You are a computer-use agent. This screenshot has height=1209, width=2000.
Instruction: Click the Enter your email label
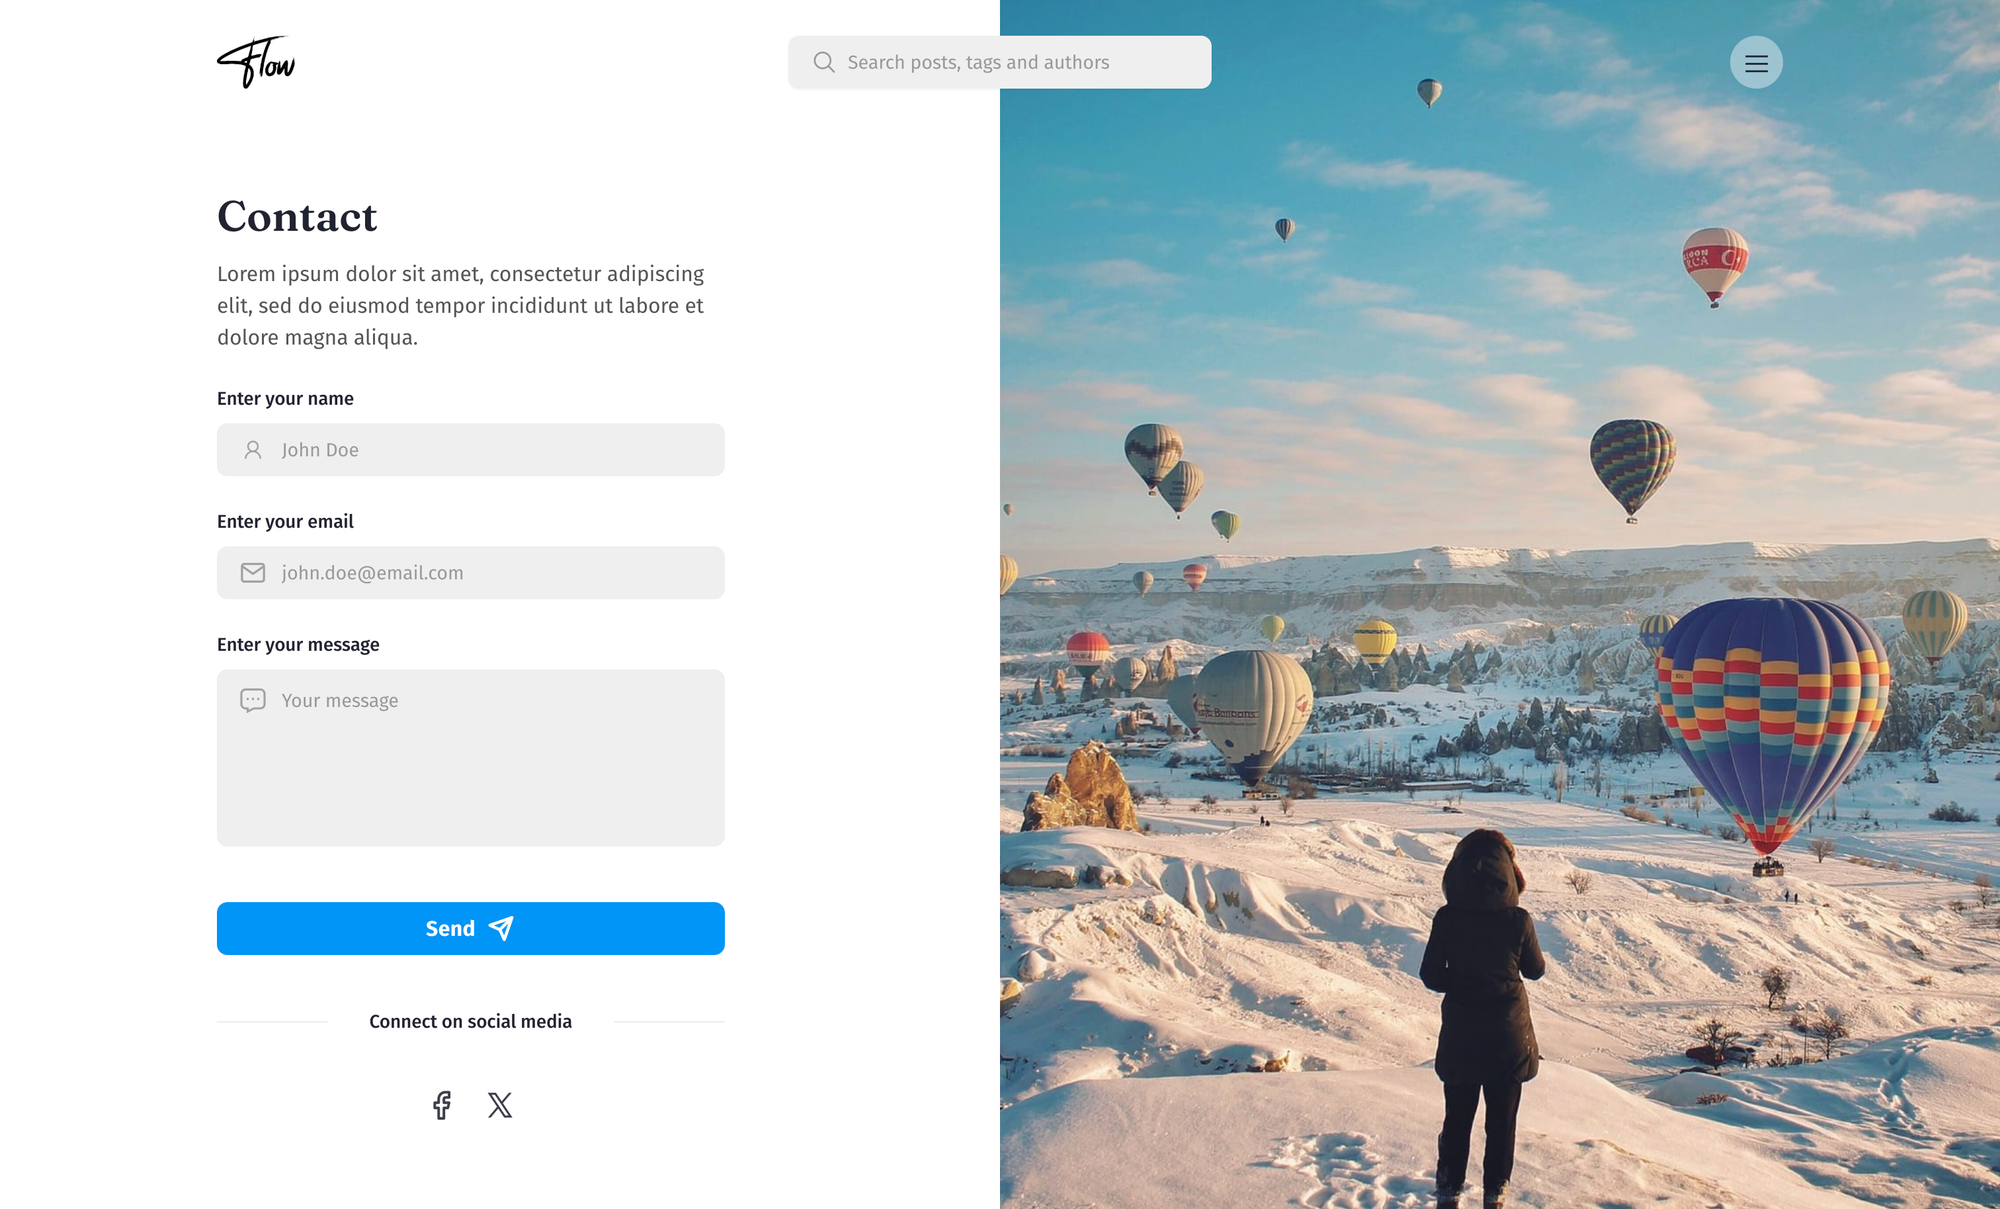pos(285,521)
